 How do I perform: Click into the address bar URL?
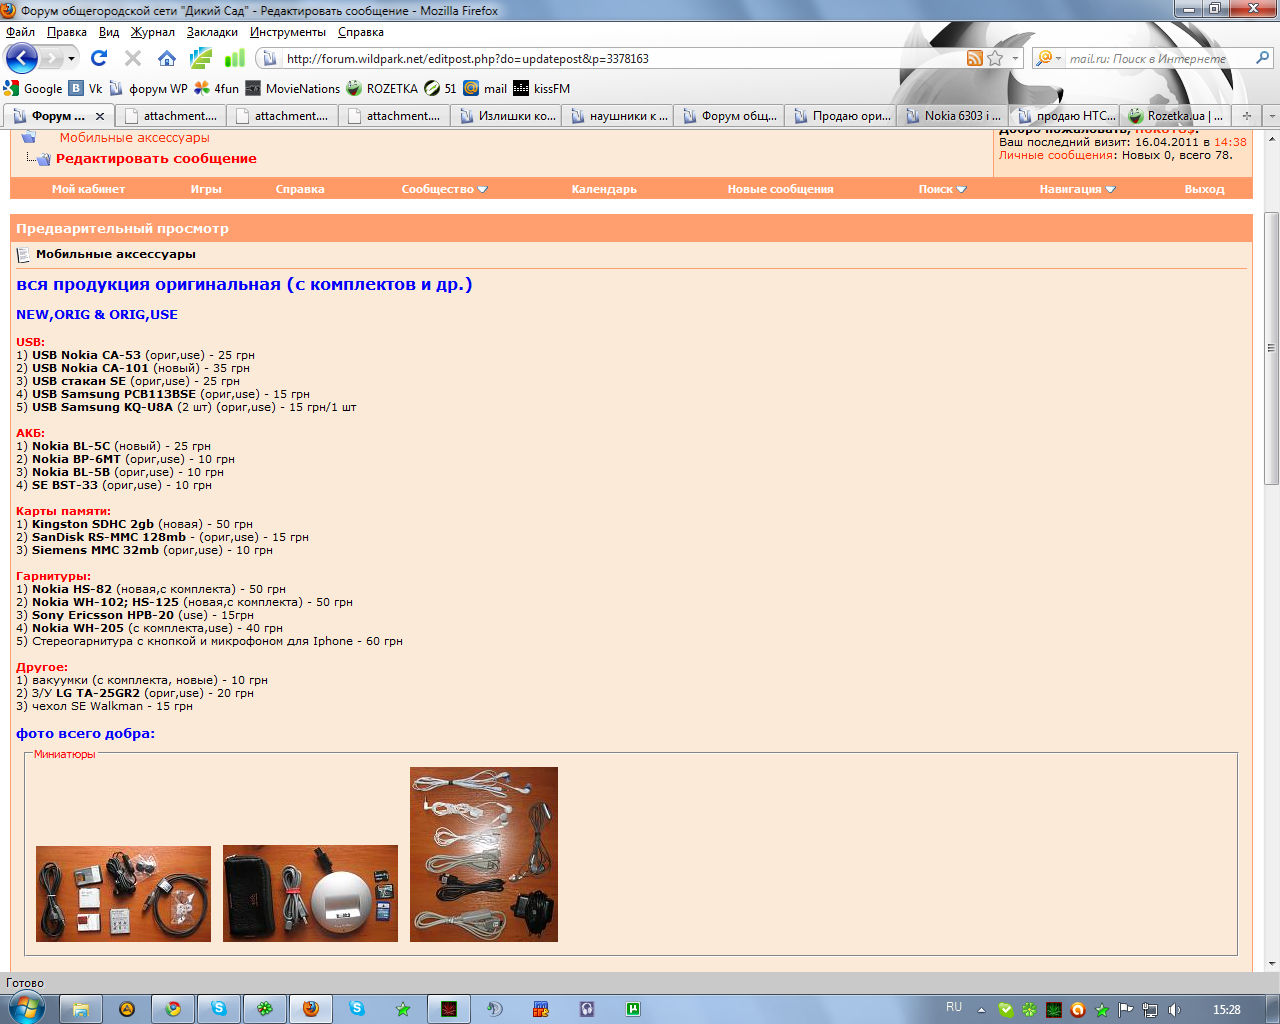[x=620, y=59]
